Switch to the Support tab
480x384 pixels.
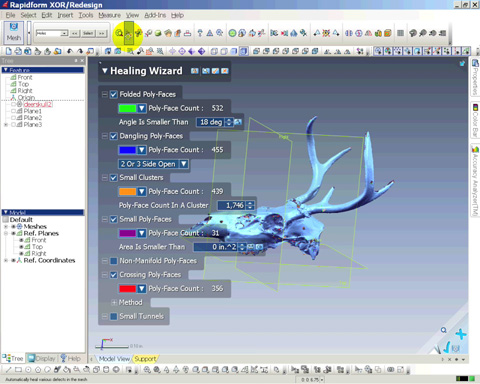pyautogui.click(x=145, y=359)
